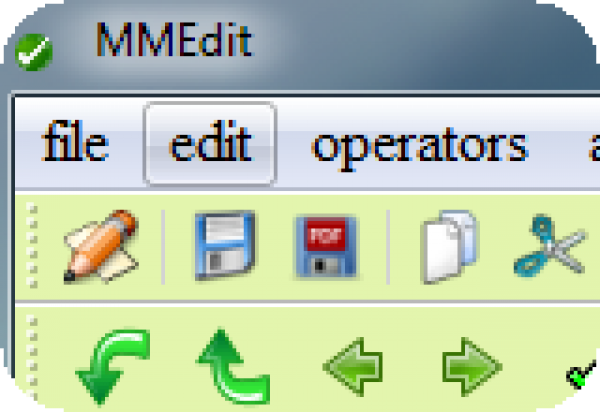Export using the red PDF floppy icon
The width and height of the screenshot is (600, 412).
pyautogui.click(x=326, y=246)
